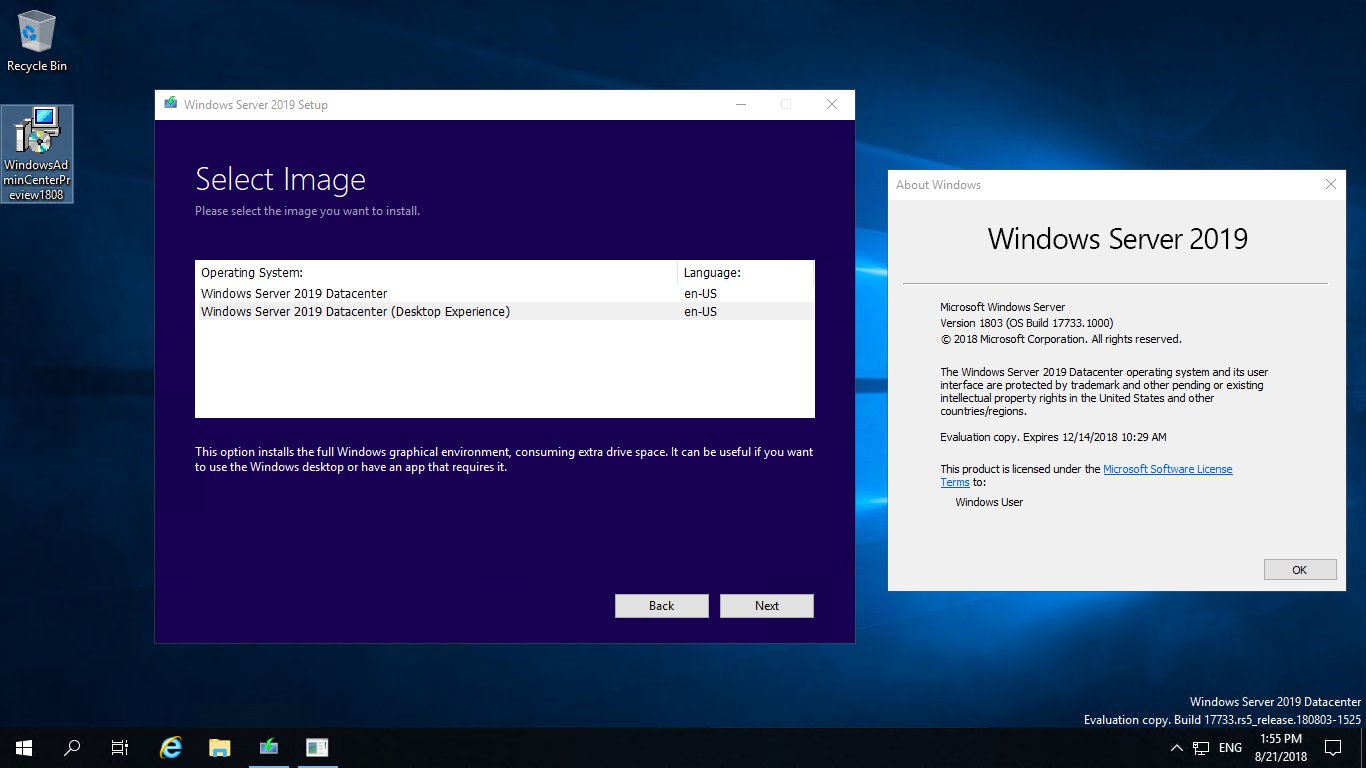Screen dimensions: 1366x768
Task: Click the Language column header
Action: 746,272
